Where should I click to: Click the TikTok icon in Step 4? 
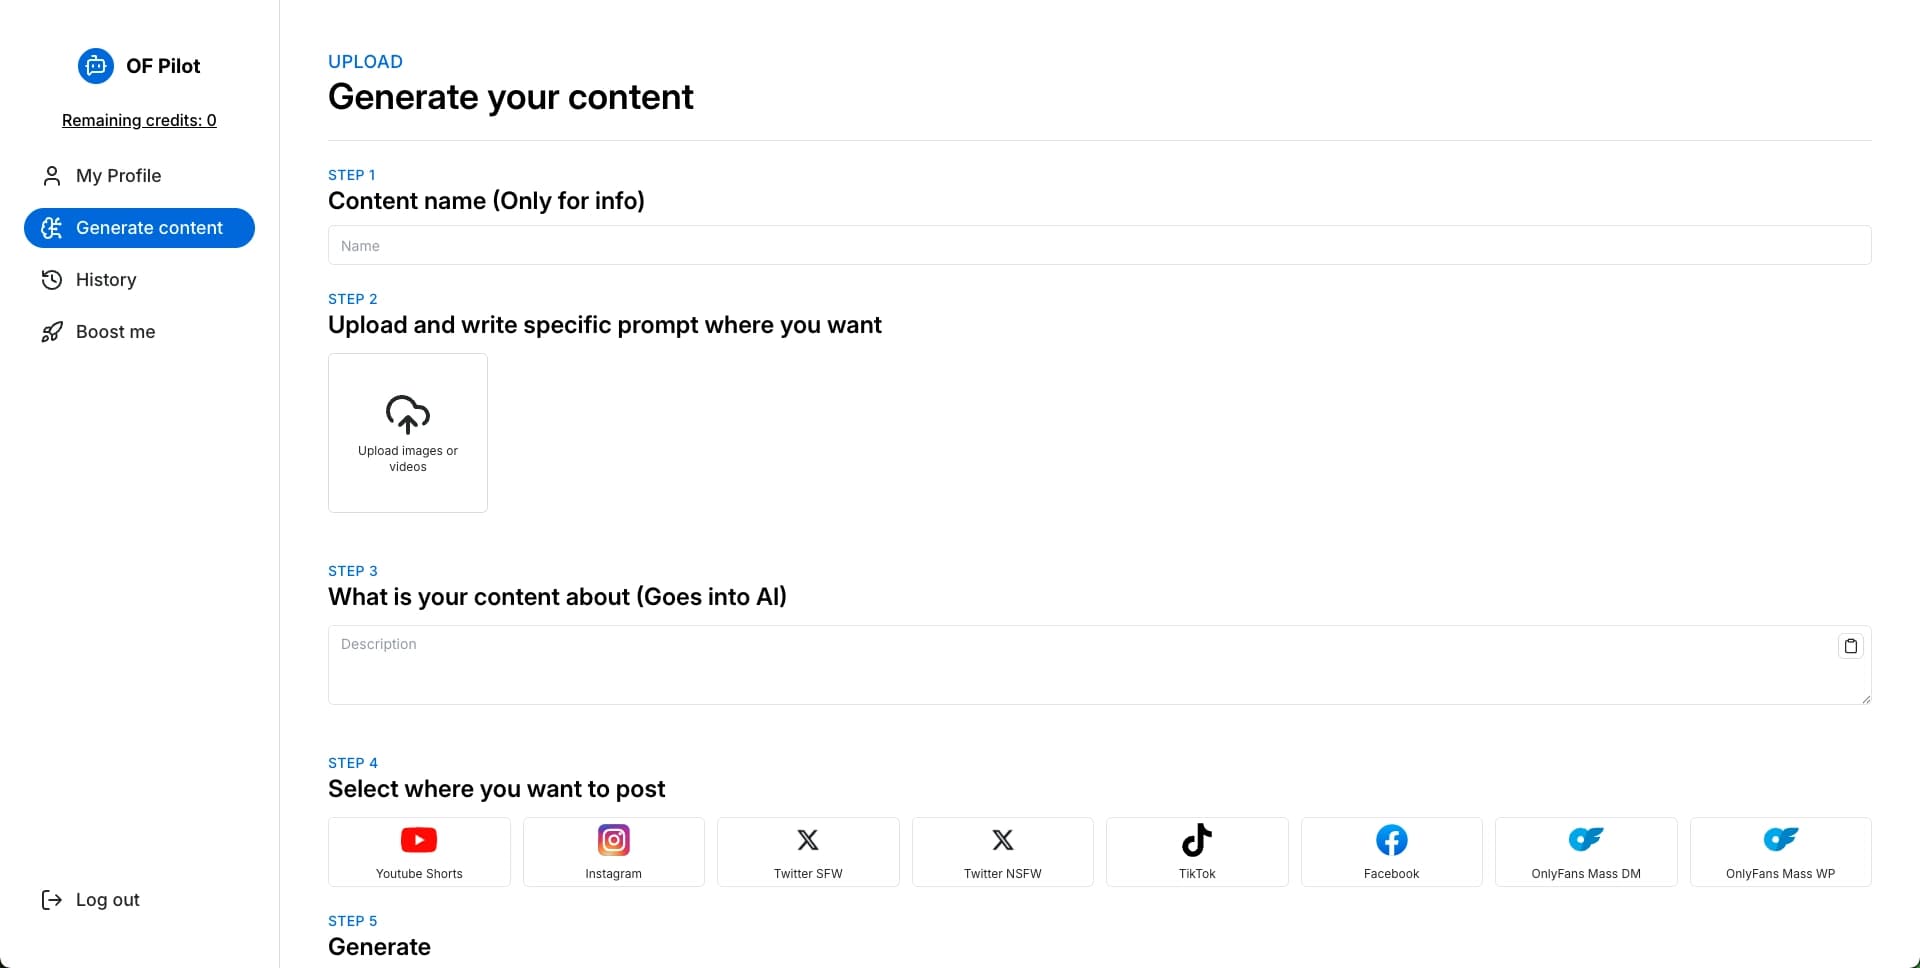tap(1197, 840)
